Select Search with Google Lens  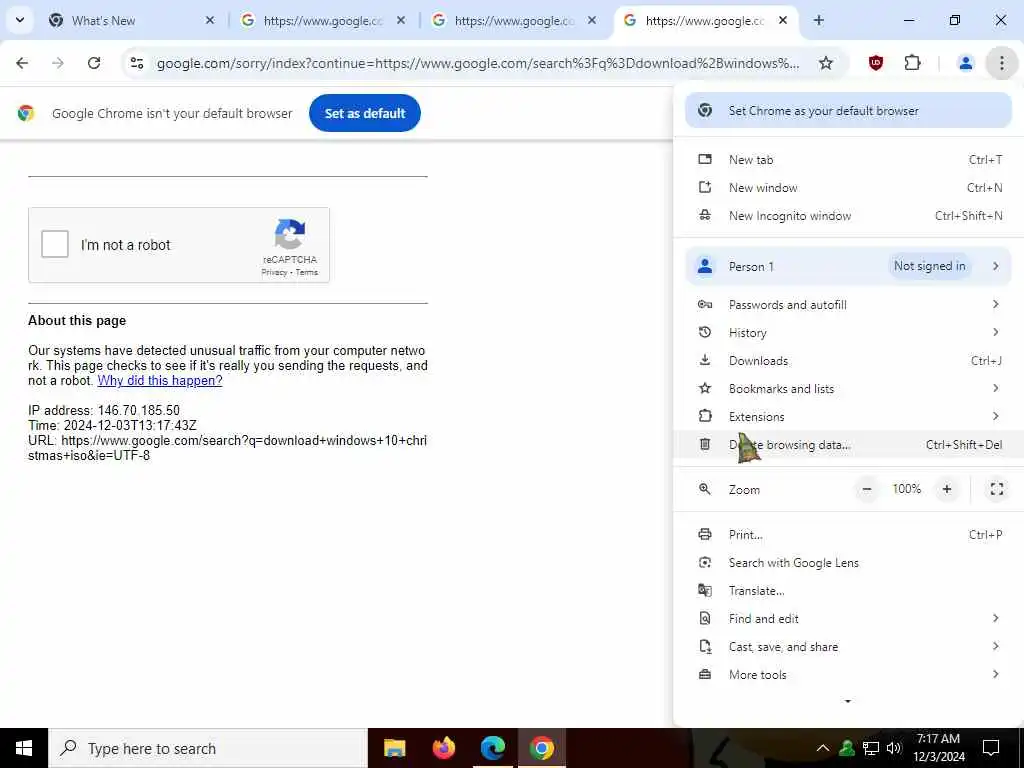(x=848, y=563)
